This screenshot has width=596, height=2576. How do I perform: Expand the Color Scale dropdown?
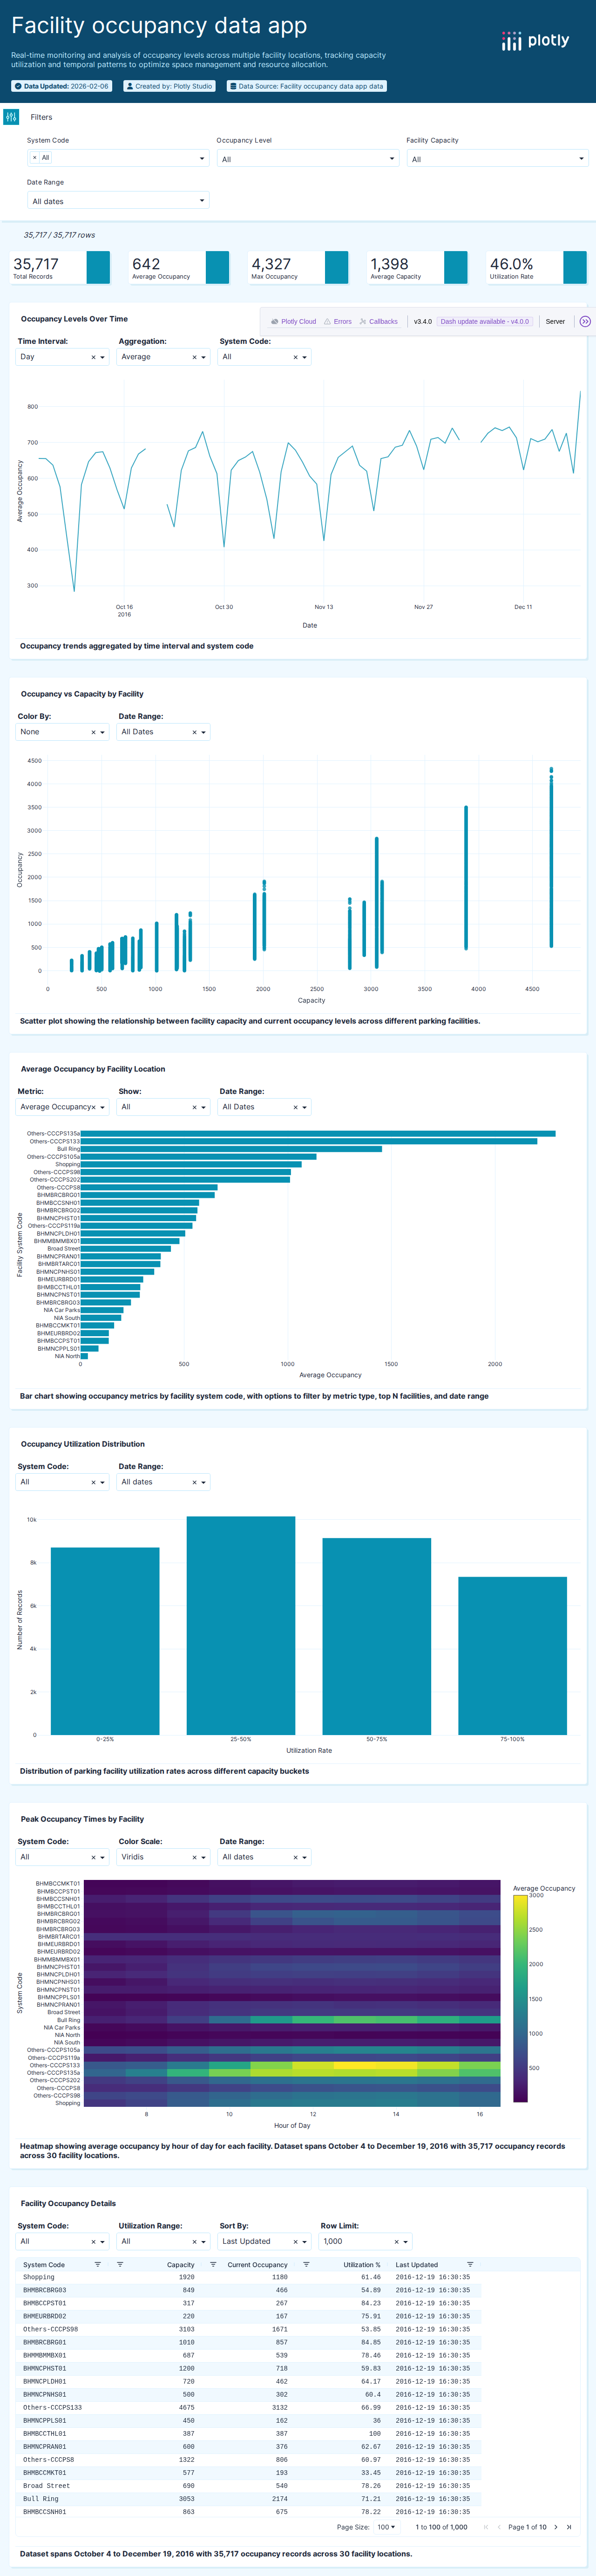pyautogui.click(x=203, y=1857)
